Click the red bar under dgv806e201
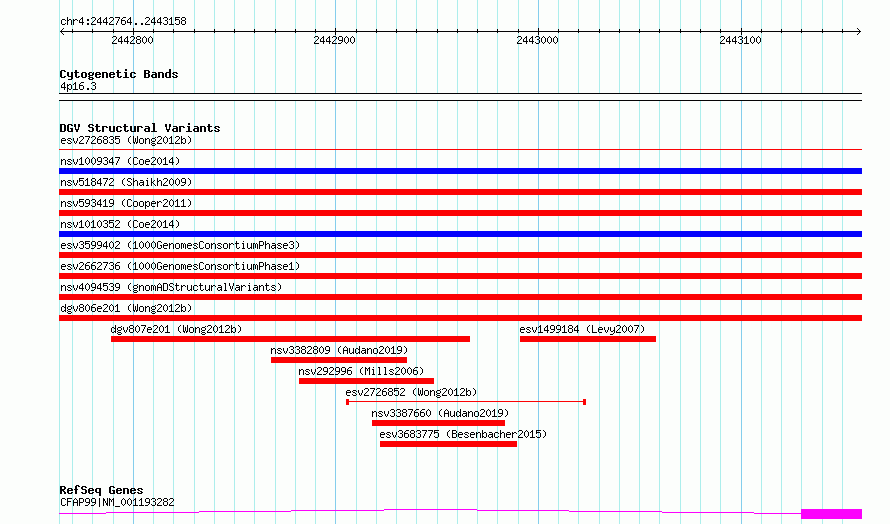Image resolution: width=890 pixels, height=524 pixels. tap(460, 318)
